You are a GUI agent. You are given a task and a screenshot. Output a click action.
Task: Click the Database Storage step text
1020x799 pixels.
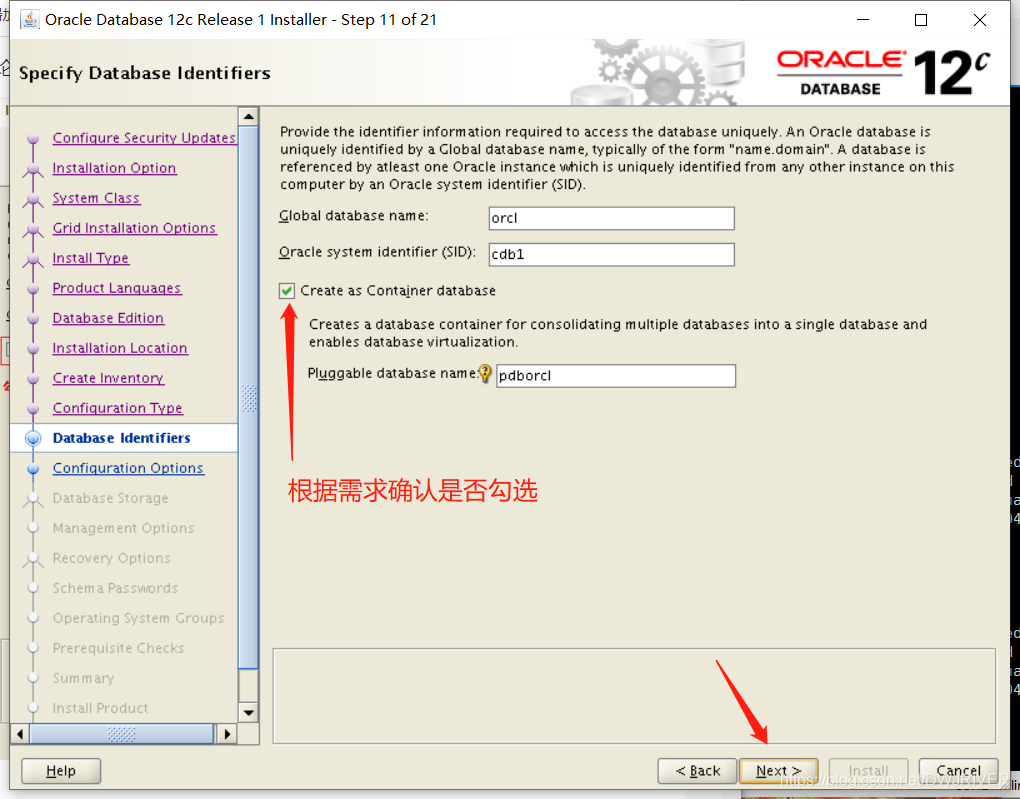pos(111,498)
